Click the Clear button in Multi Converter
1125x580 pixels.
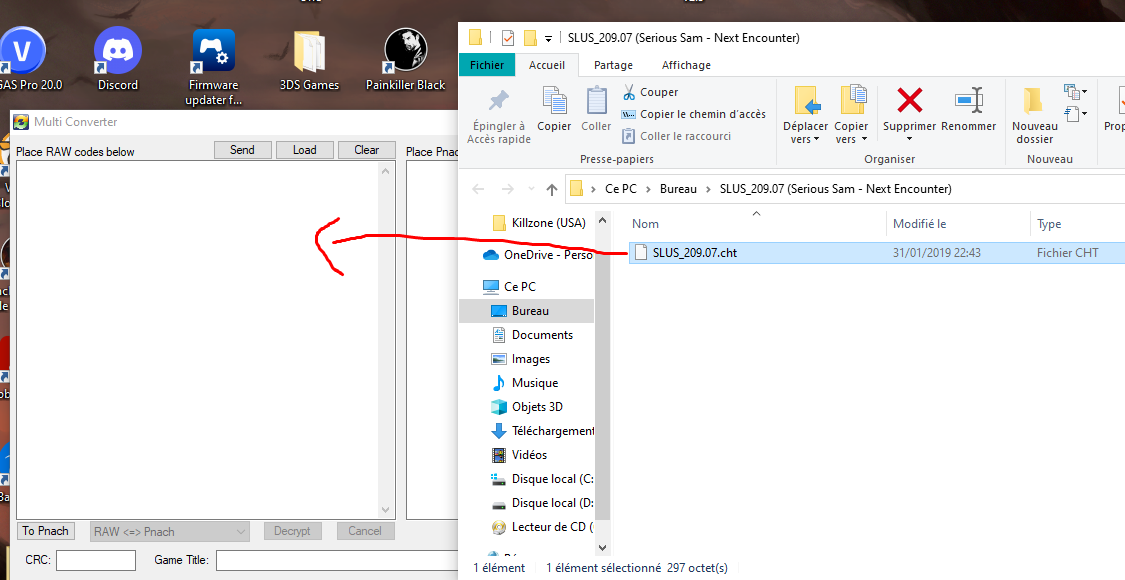pos(367,150)
